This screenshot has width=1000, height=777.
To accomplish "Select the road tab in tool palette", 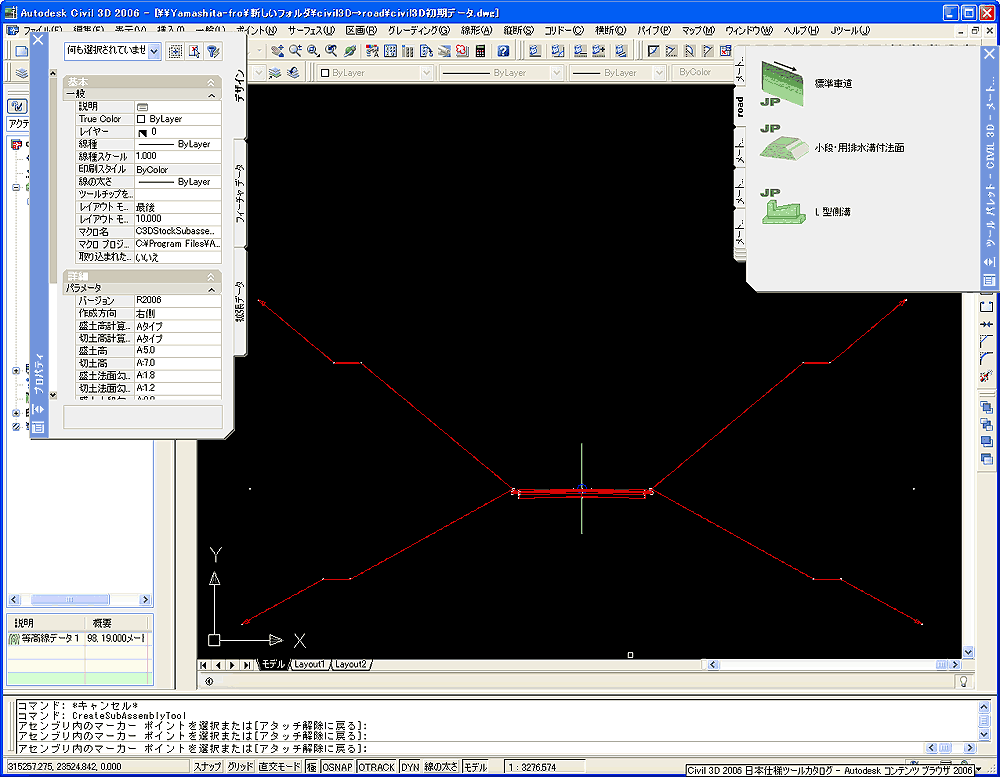I will [740, 107].
